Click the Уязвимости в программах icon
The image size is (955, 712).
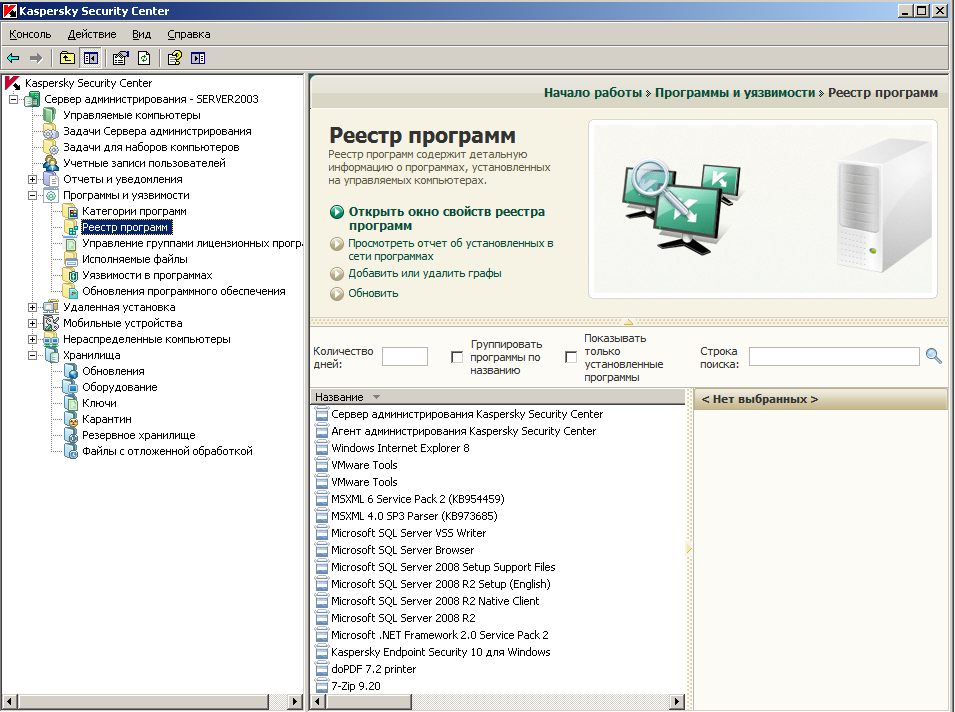(71, 275)
